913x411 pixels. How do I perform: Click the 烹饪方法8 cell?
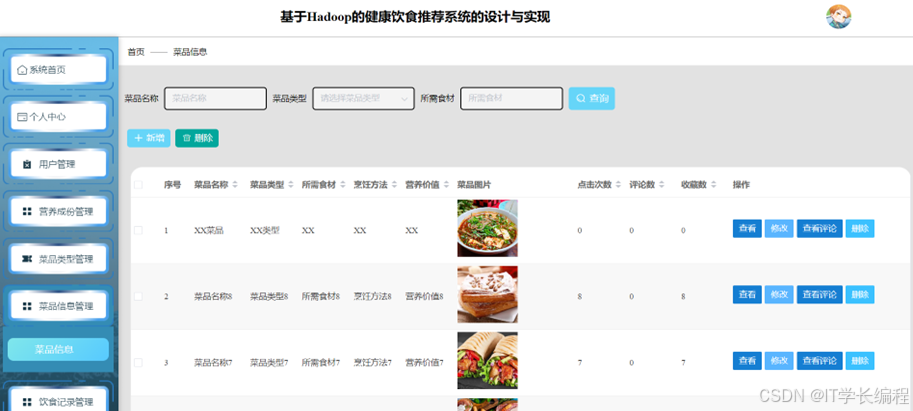(x=373, y=296)
